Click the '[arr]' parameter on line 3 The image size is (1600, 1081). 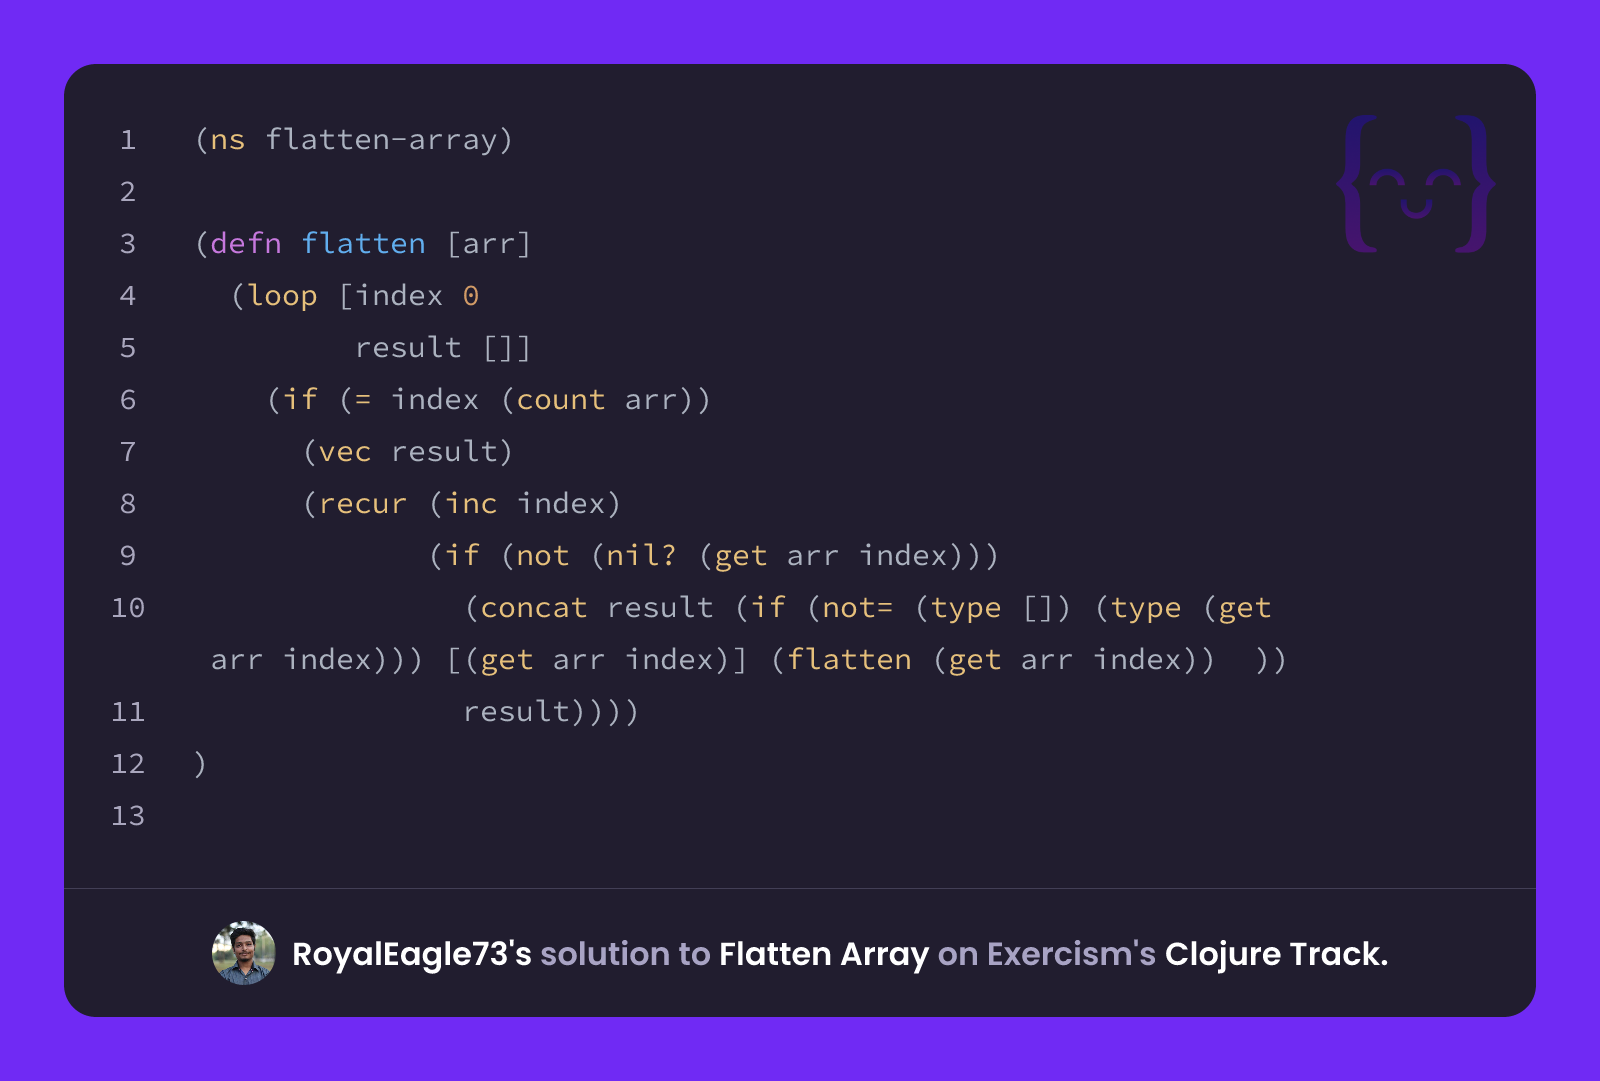tap(489, 244)
